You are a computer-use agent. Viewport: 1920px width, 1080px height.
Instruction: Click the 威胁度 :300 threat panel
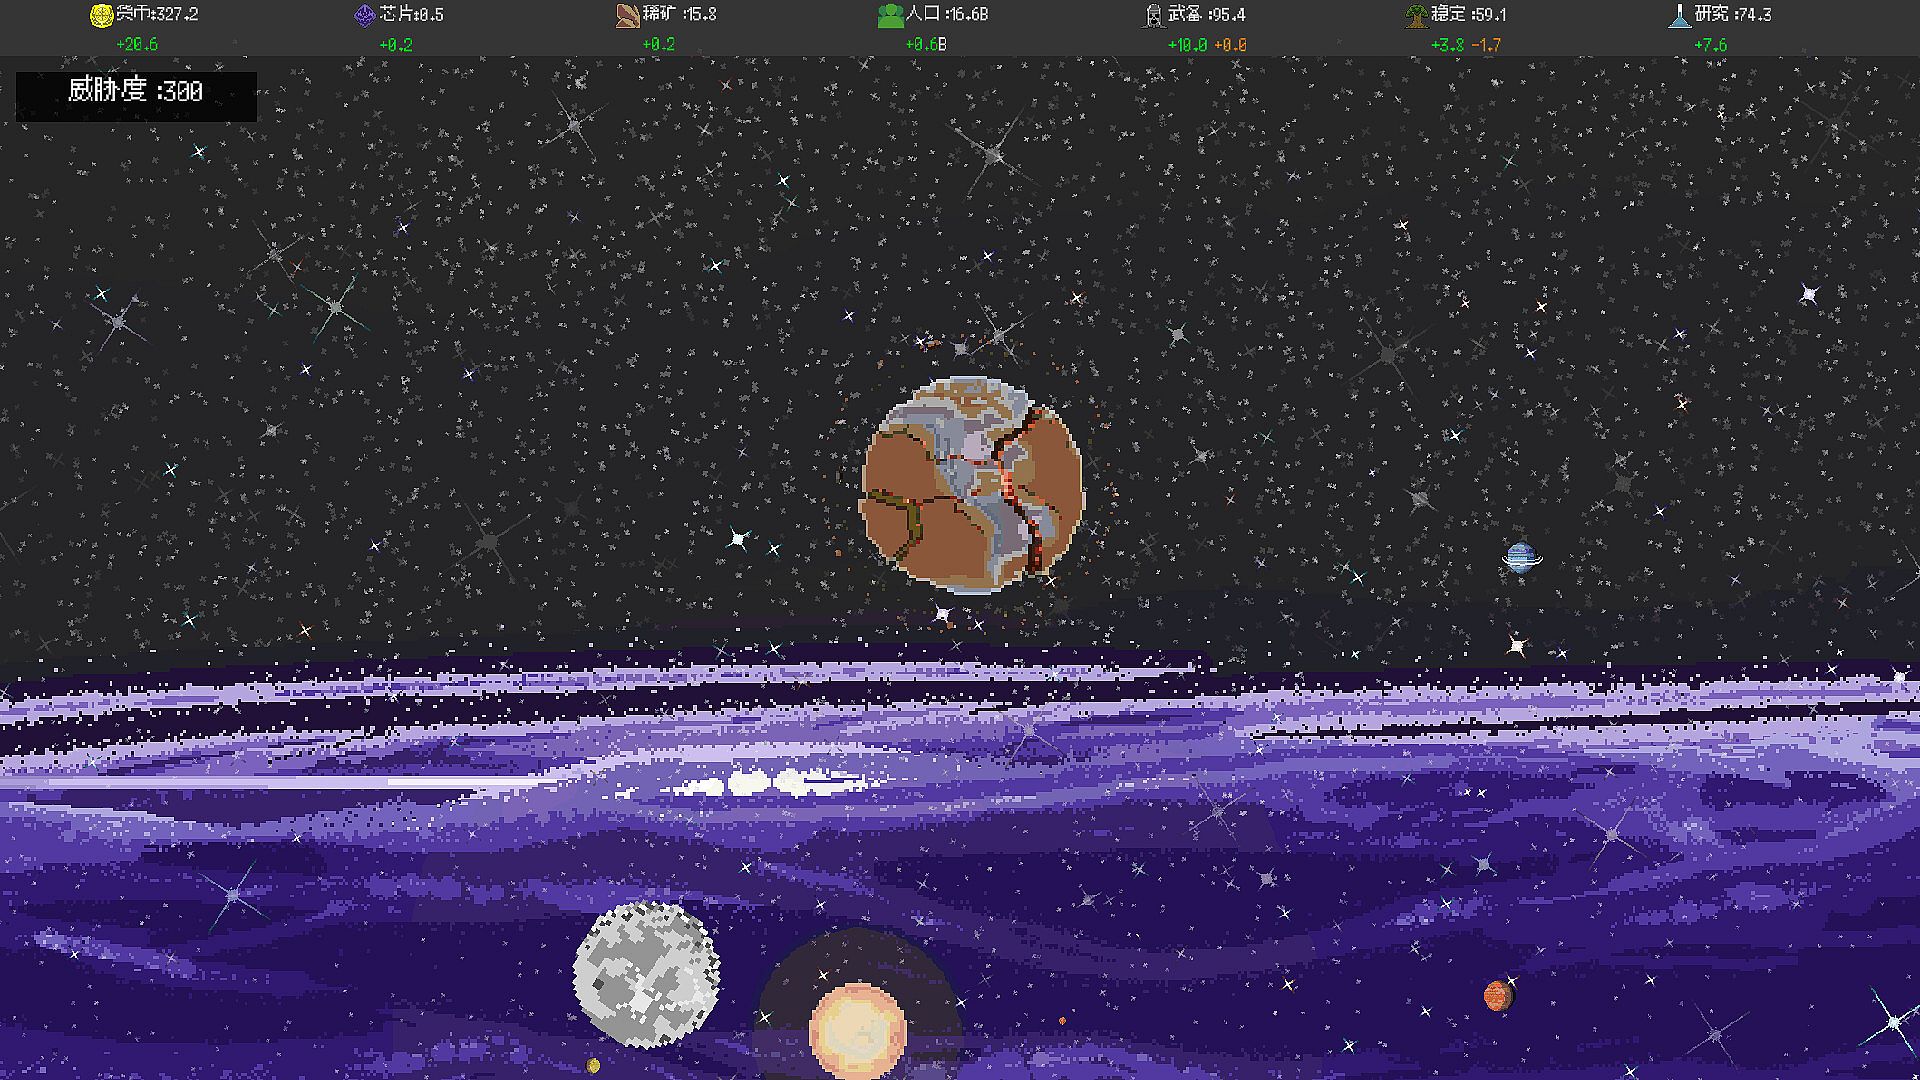[x=136, y=92]
